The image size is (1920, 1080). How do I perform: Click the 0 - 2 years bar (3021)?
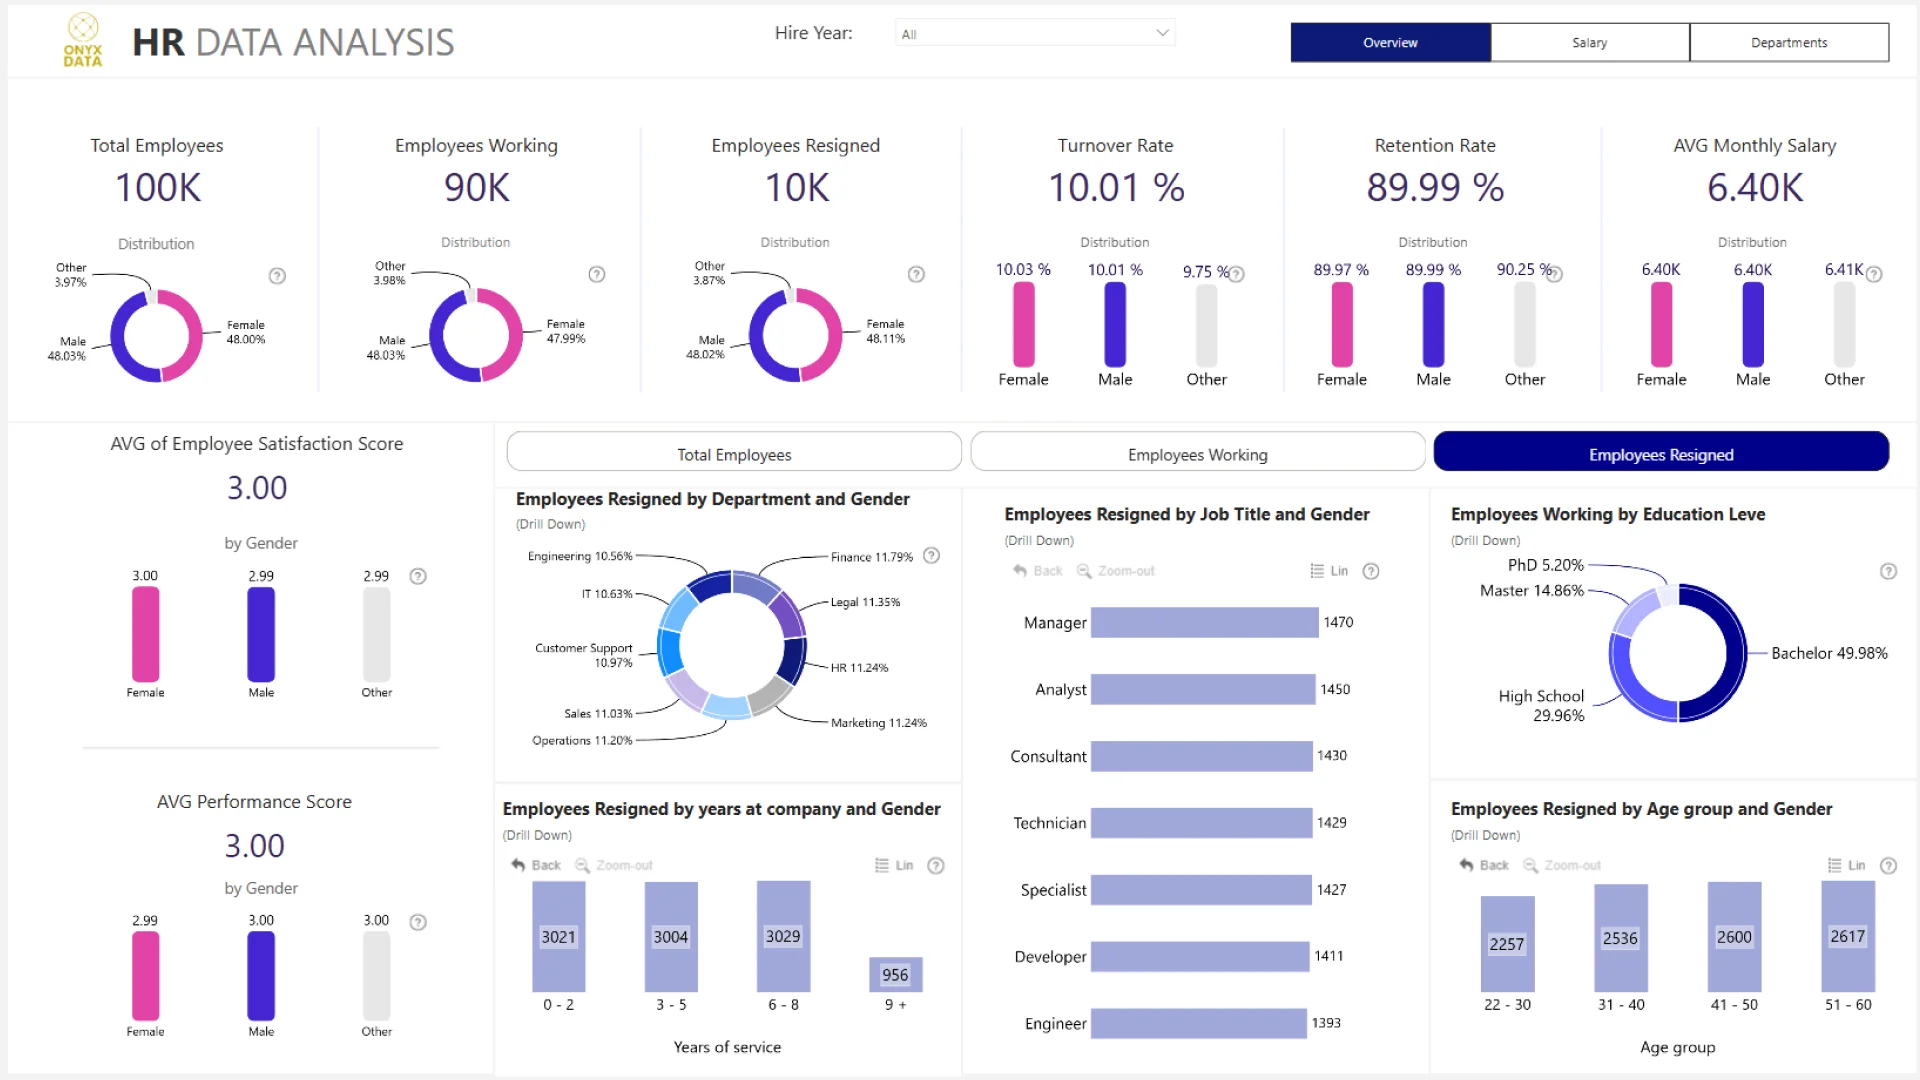(x=559, y=937)
